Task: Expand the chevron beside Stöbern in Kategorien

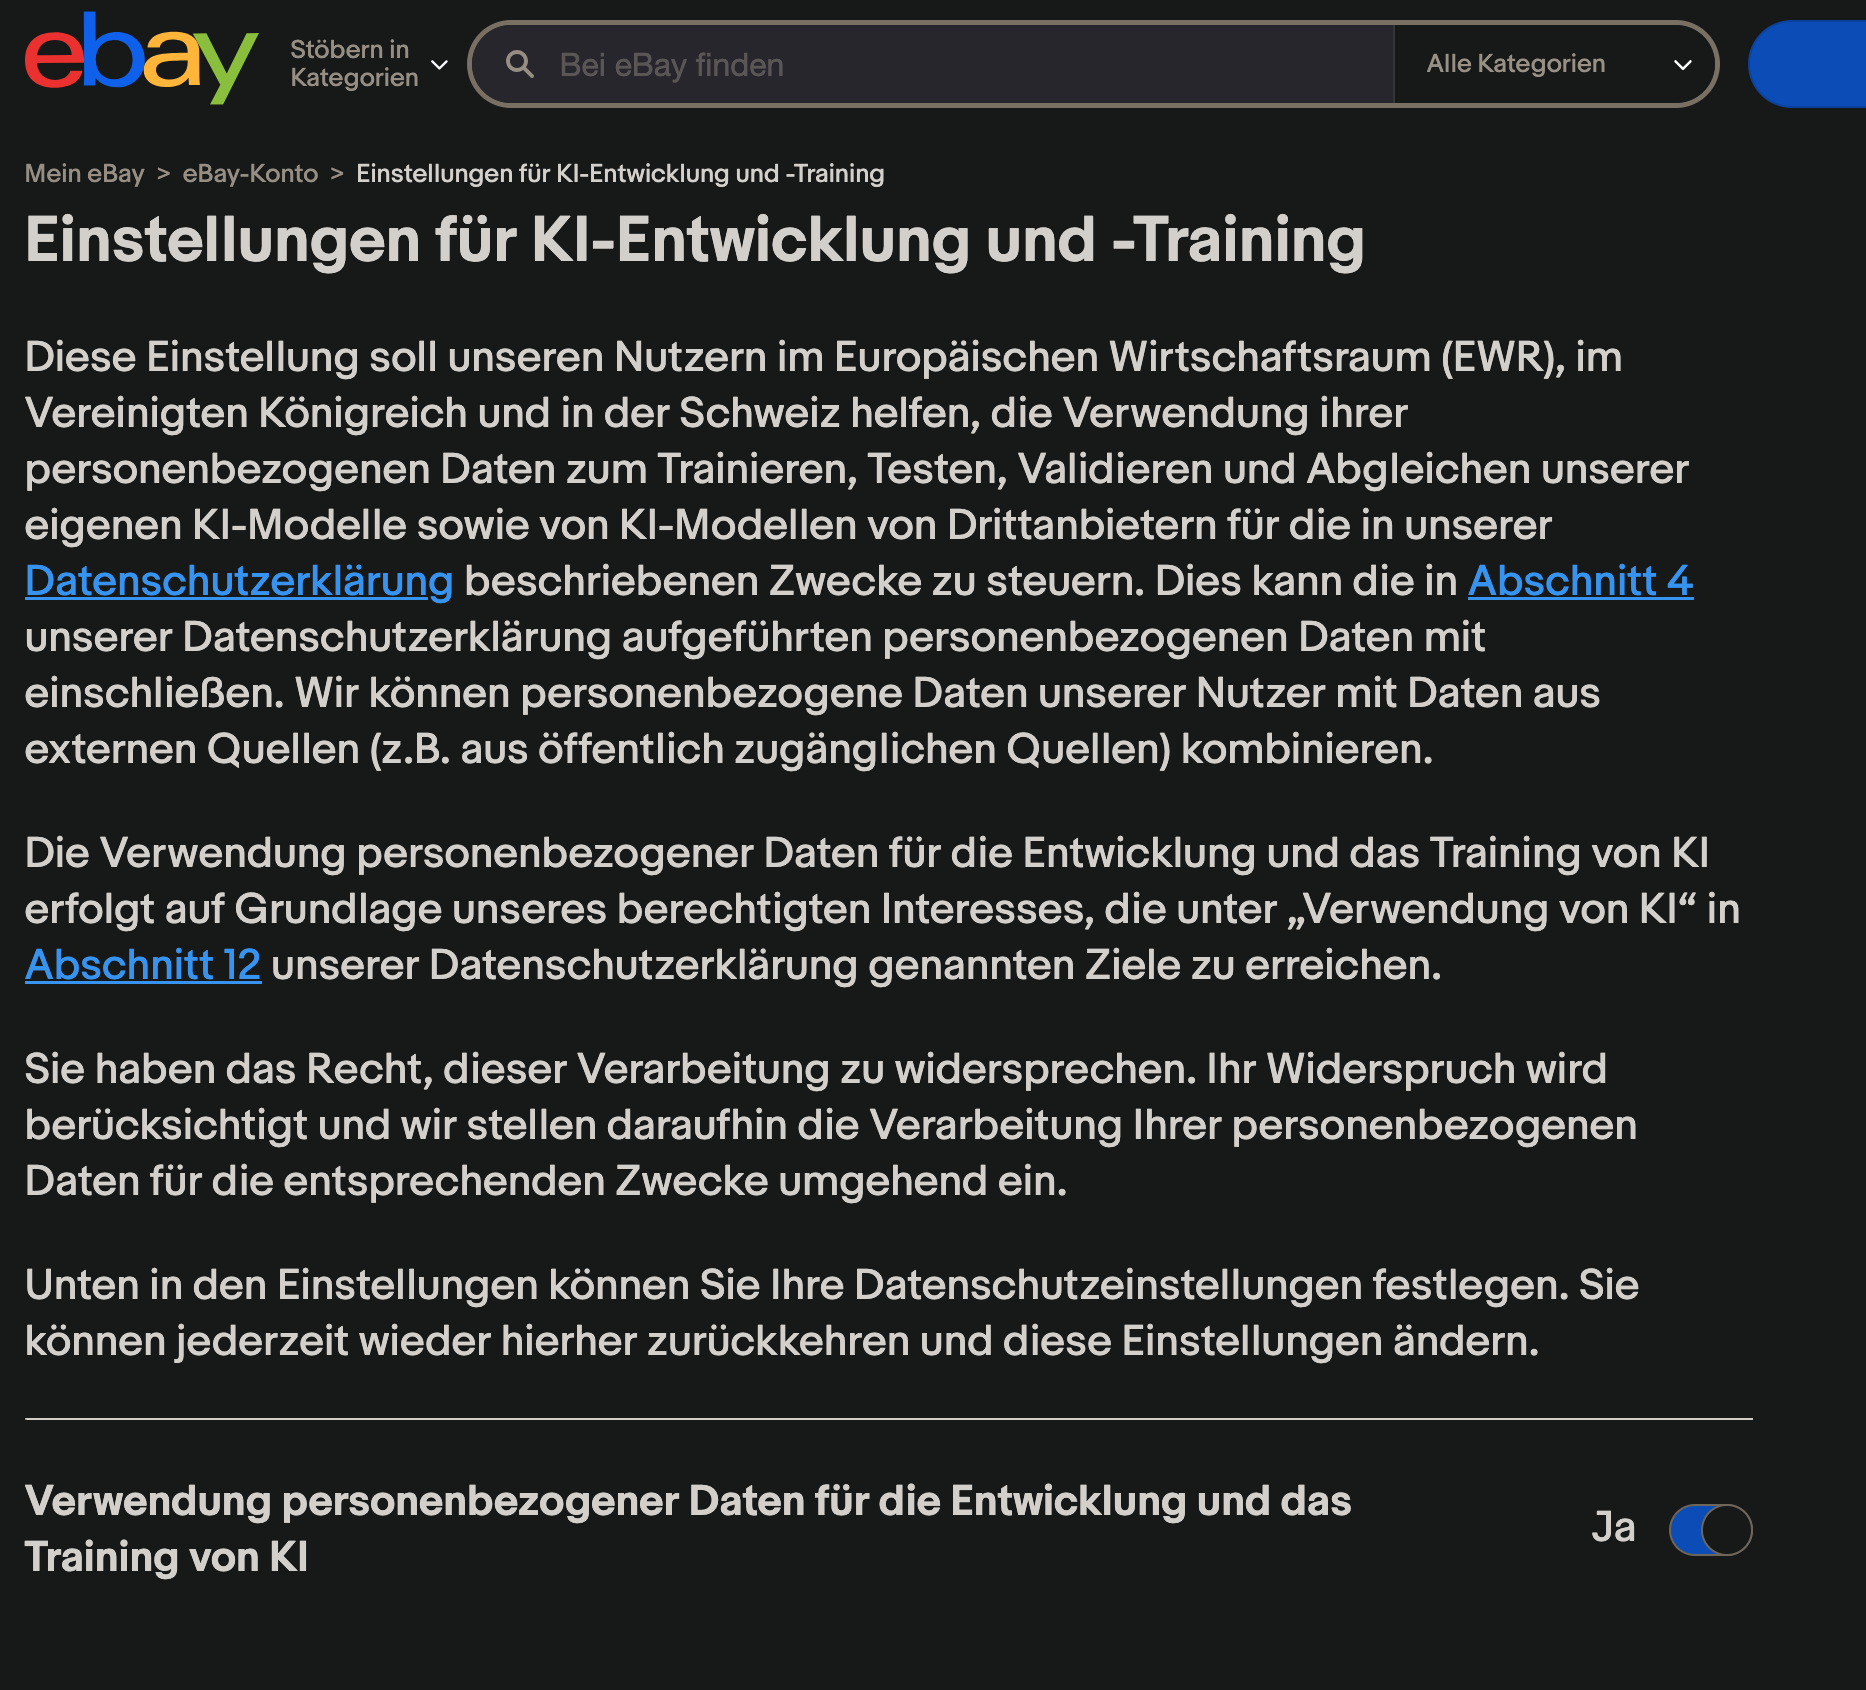Action: pos(438,65)
